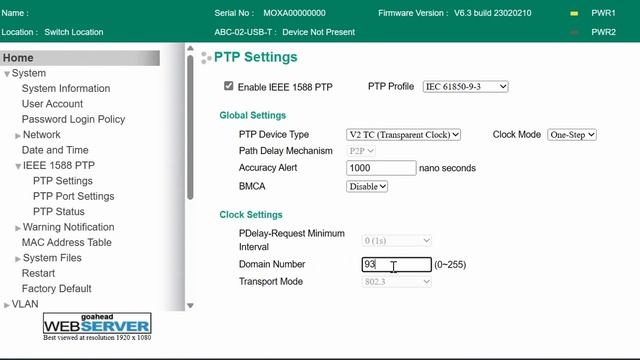Image resolution: width=640 pixels, height=360 pixels.
Task: Collapse the IEEE 1588 PTP node arrow
Action: point(18,166)
